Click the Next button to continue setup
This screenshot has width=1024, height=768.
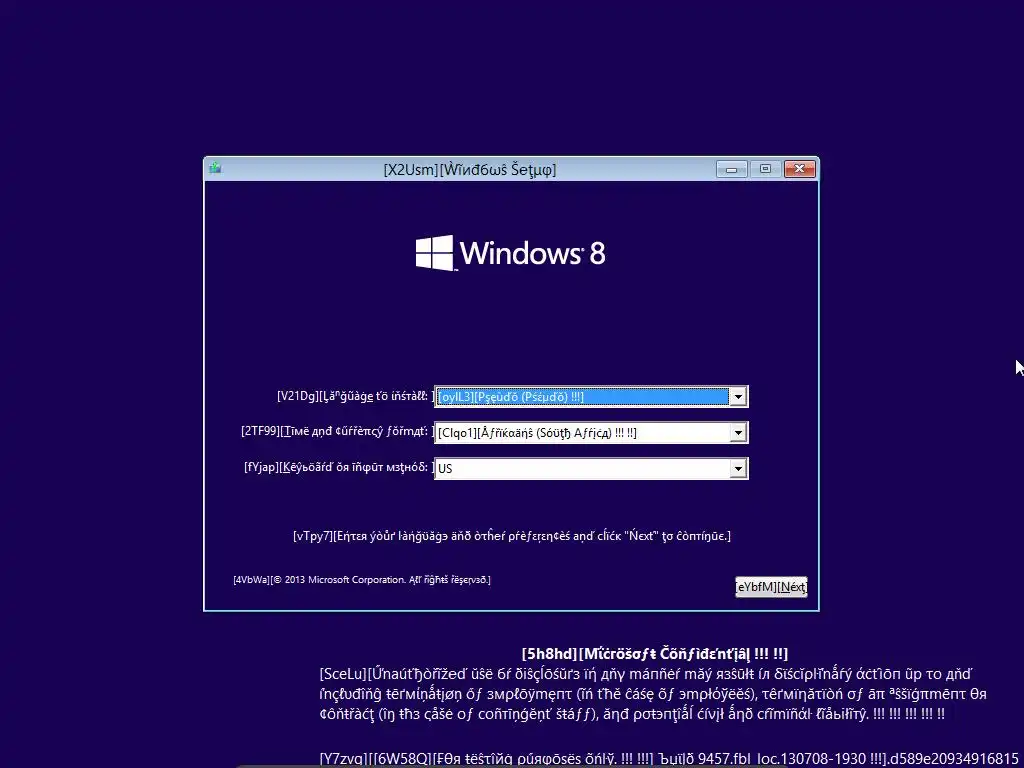[x=771, y=586]
